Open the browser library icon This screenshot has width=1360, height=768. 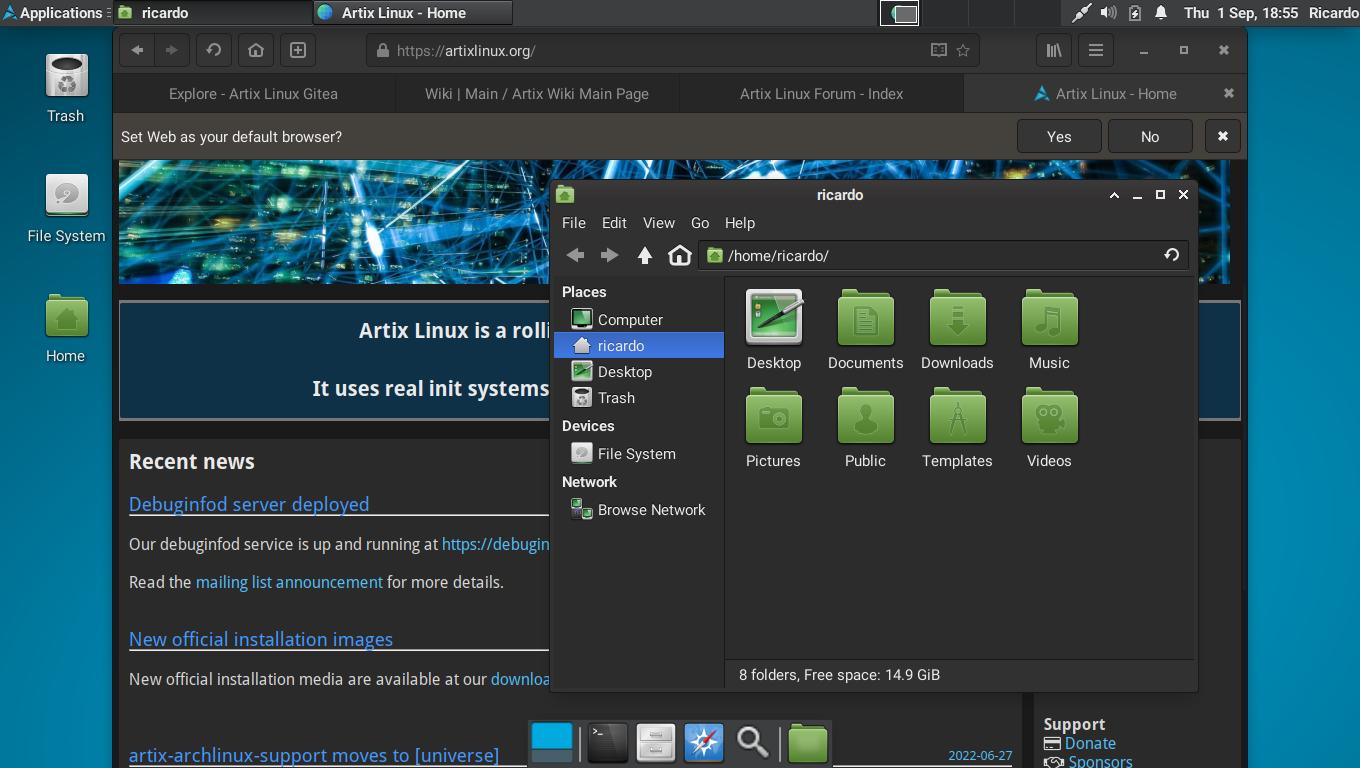(x=1054, y=50)
